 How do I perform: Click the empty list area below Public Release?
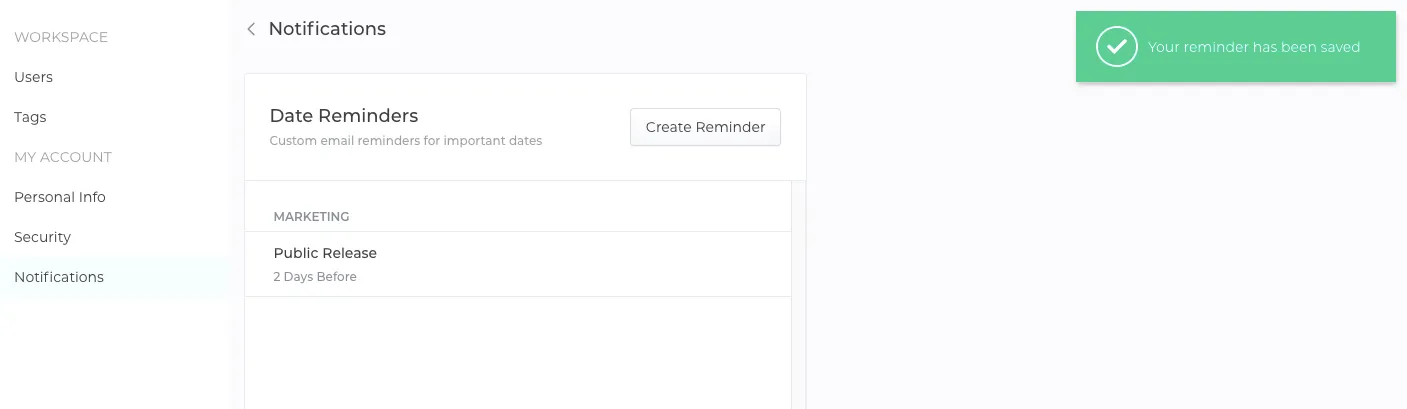(x=518, y=353)
